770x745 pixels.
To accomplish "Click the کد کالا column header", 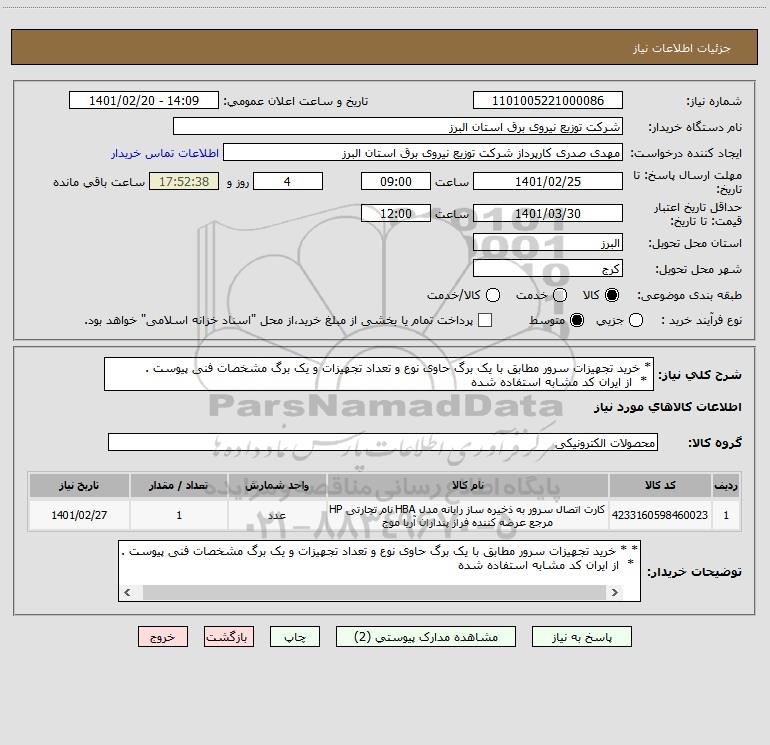I will click(x=660, y=485).
